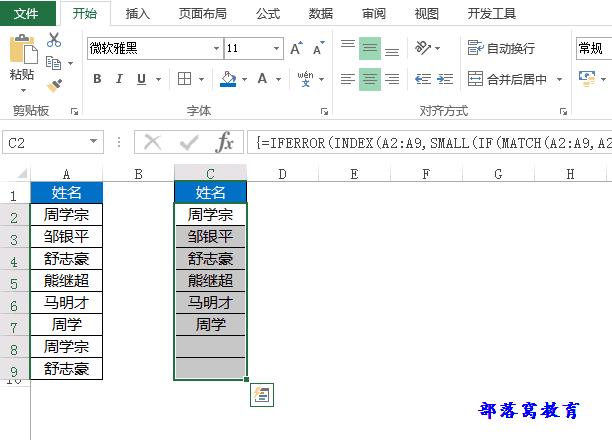
Task: Select column C header
Action: (210, 173)
